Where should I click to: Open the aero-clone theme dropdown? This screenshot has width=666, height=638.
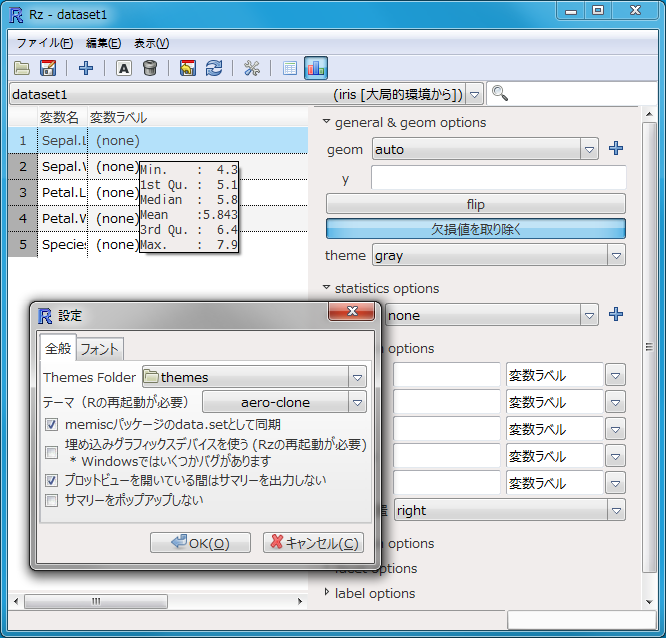pos(357,402)
